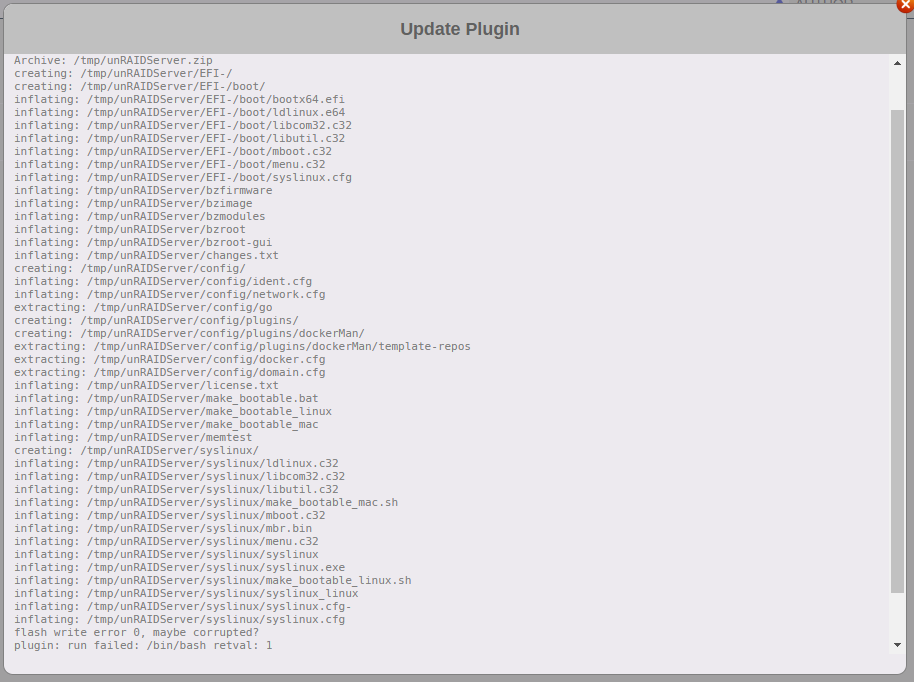Click the line inflating syslinux/libcom32.c32

tap(180, 476)
